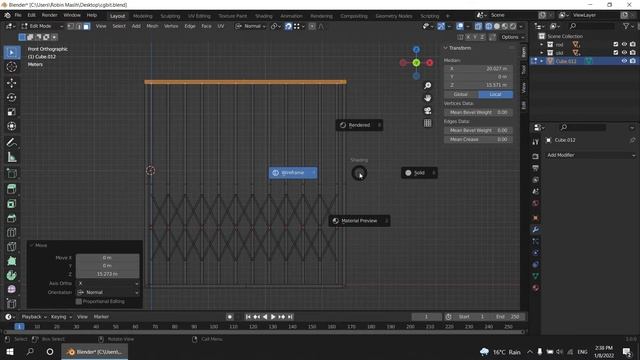Click the pan hand viewport gizmo
Viewport: 640px width, 360px height.
pyautogui.click(x=427, y=98)
